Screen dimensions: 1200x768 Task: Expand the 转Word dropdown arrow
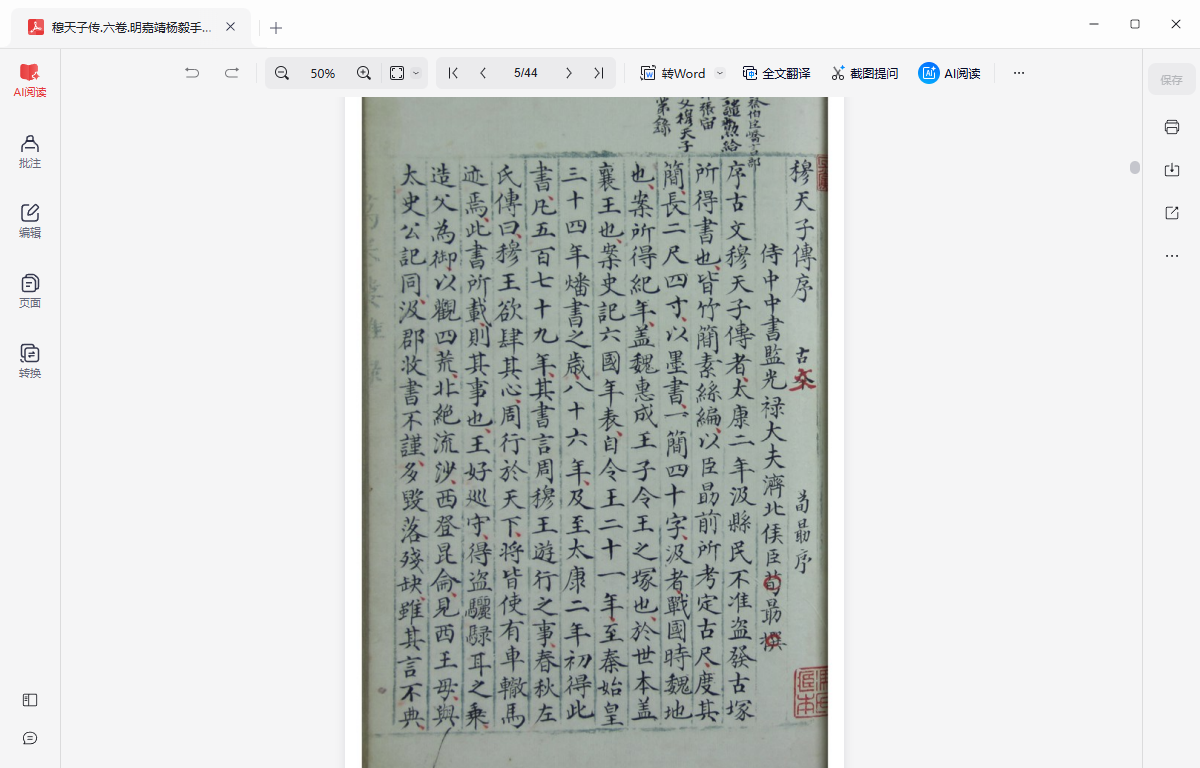click(x=719, y=73)
